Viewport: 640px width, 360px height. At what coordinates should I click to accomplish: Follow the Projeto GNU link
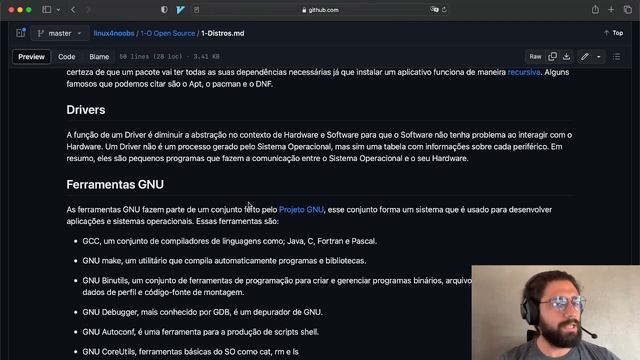click(x=301, y=209)
